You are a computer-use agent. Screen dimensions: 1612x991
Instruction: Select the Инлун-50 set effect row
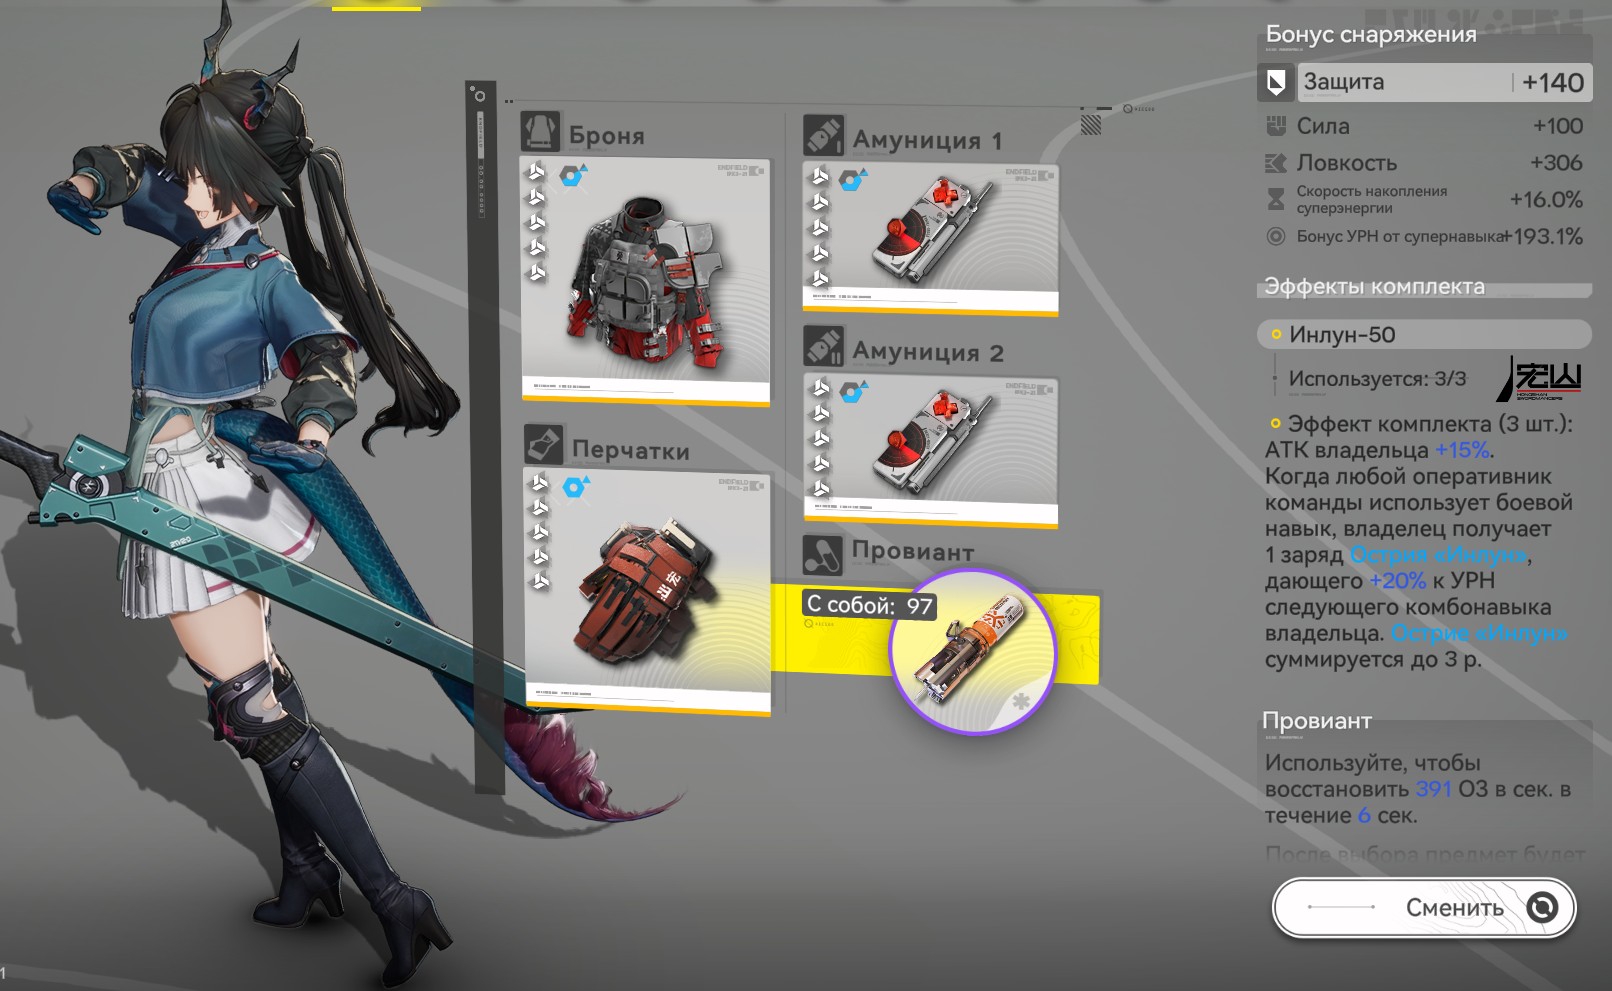pos(1424,335)
